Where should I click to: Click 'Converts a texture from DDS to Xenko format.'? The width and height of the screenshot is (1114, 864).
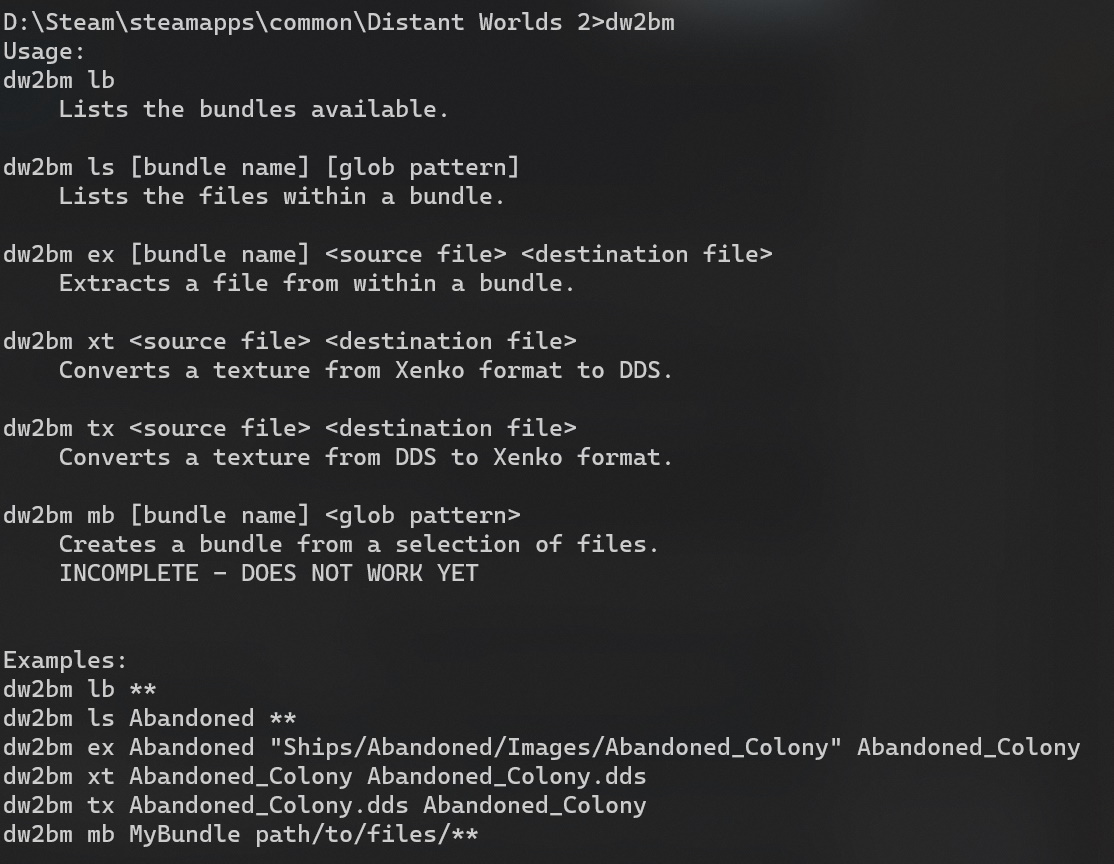pos(366,457)
